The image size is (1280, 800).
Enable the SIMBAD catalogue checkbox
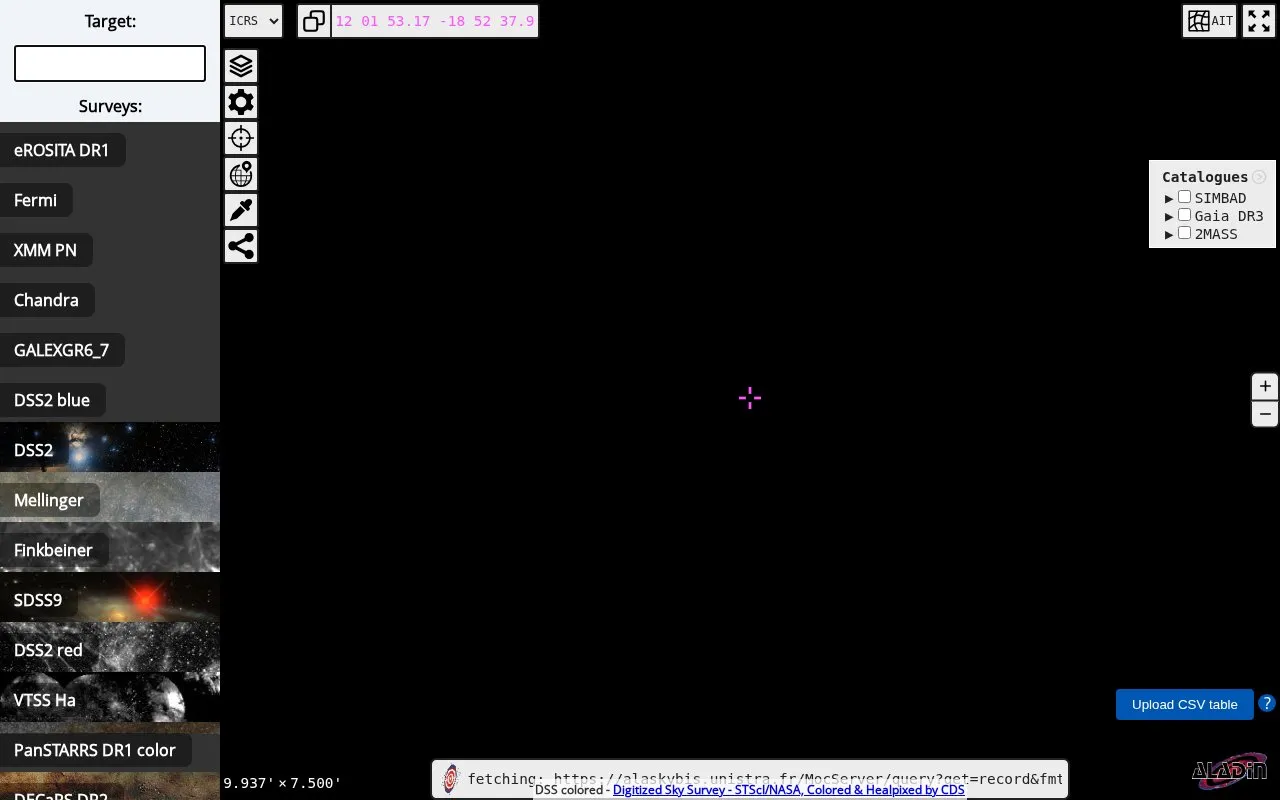[1184, 197]
